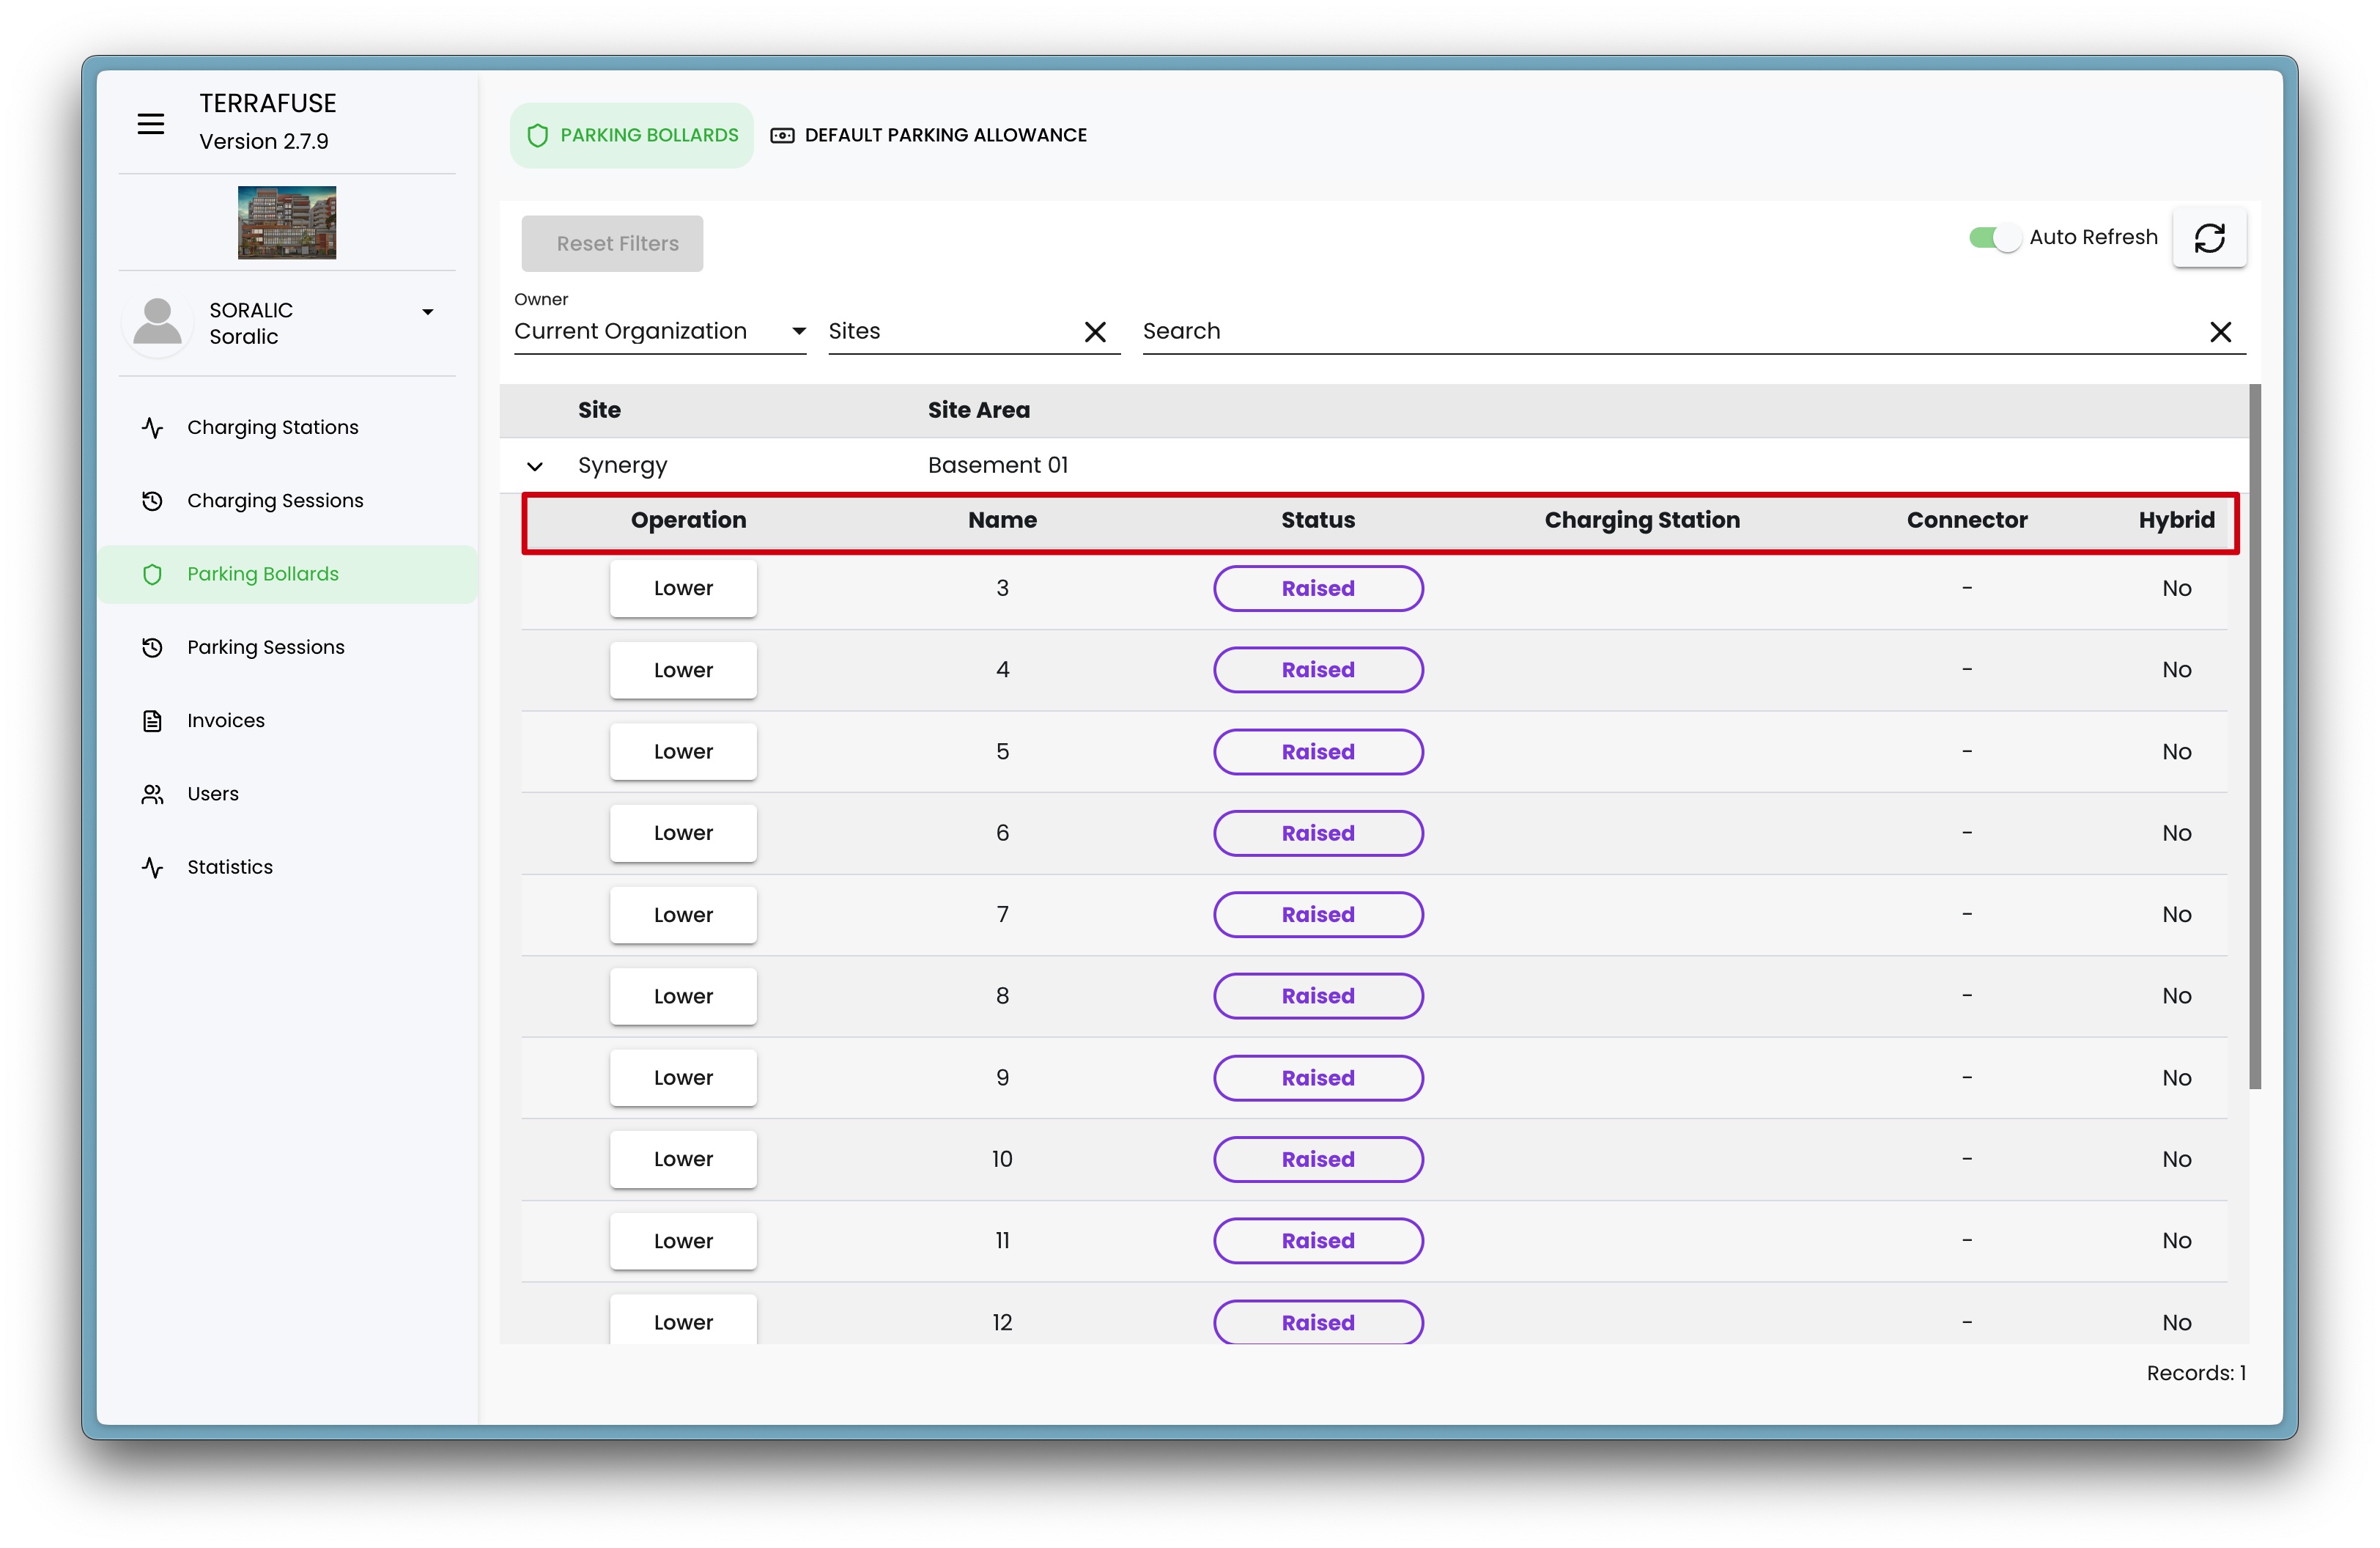2380x1548 pixels.
Task: Switch to Default Parking Allowance tab
Action: pos(928,135)
